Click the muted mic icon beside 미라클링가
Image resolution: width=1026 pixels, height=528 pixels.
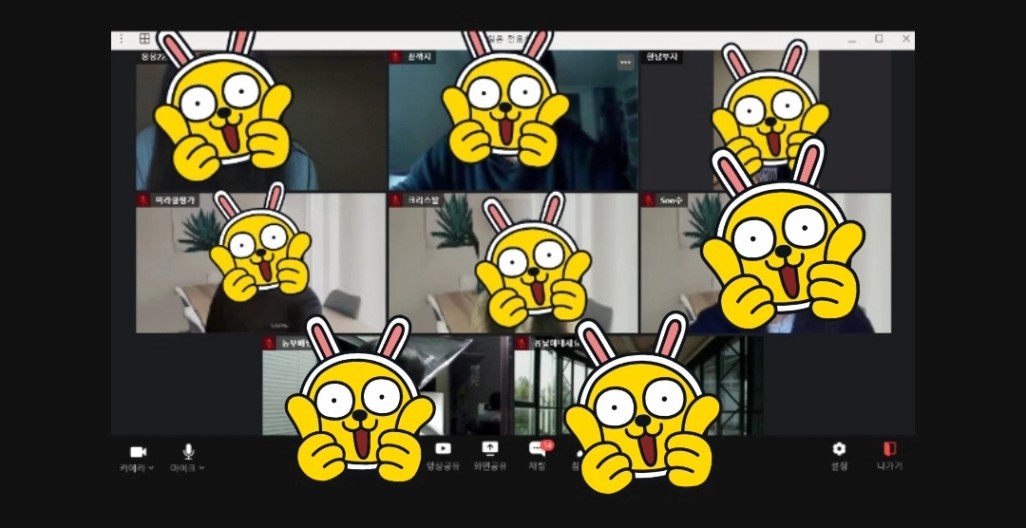[143, 200]
